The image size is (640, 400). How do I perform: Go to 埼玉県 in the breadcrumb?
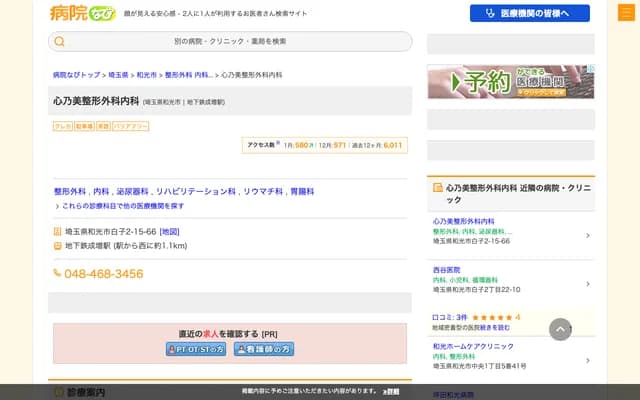[x=119, y=75]
